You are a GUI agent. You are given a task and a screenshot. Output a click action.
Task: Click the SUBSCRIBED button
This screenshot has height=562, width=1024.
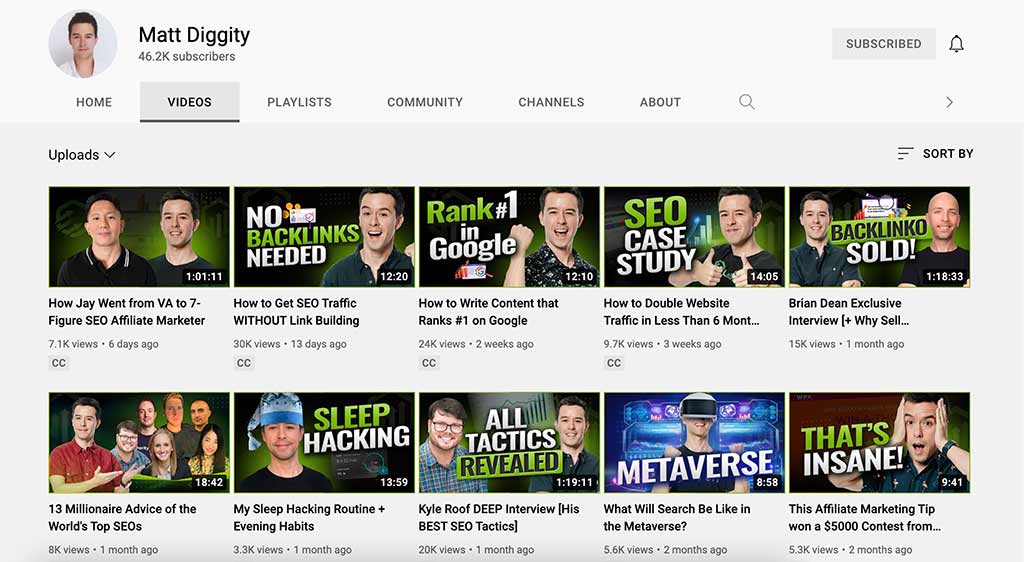click(884, 44)
